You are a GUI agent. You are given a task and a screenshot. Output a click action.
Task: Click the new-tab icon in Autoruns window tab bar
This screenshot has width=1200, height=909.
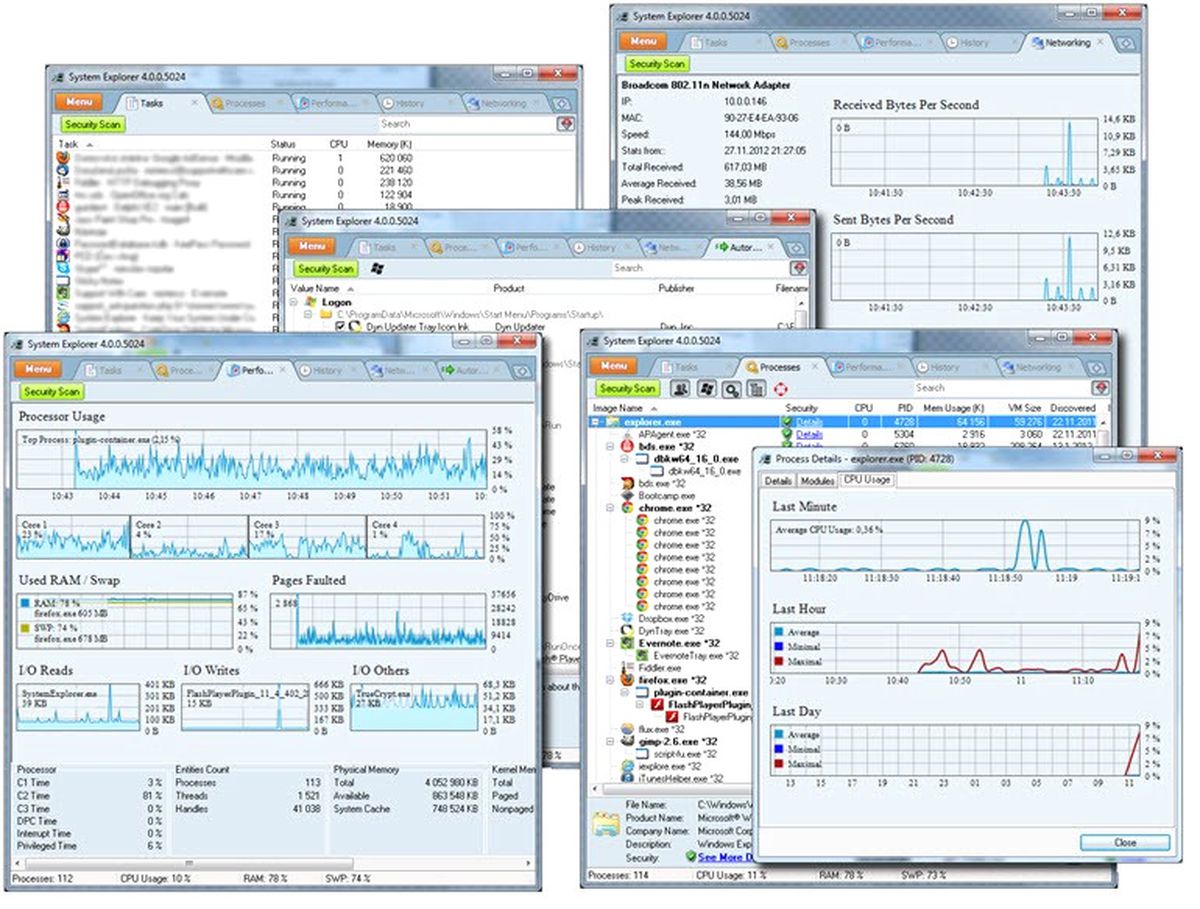[797, 247]
